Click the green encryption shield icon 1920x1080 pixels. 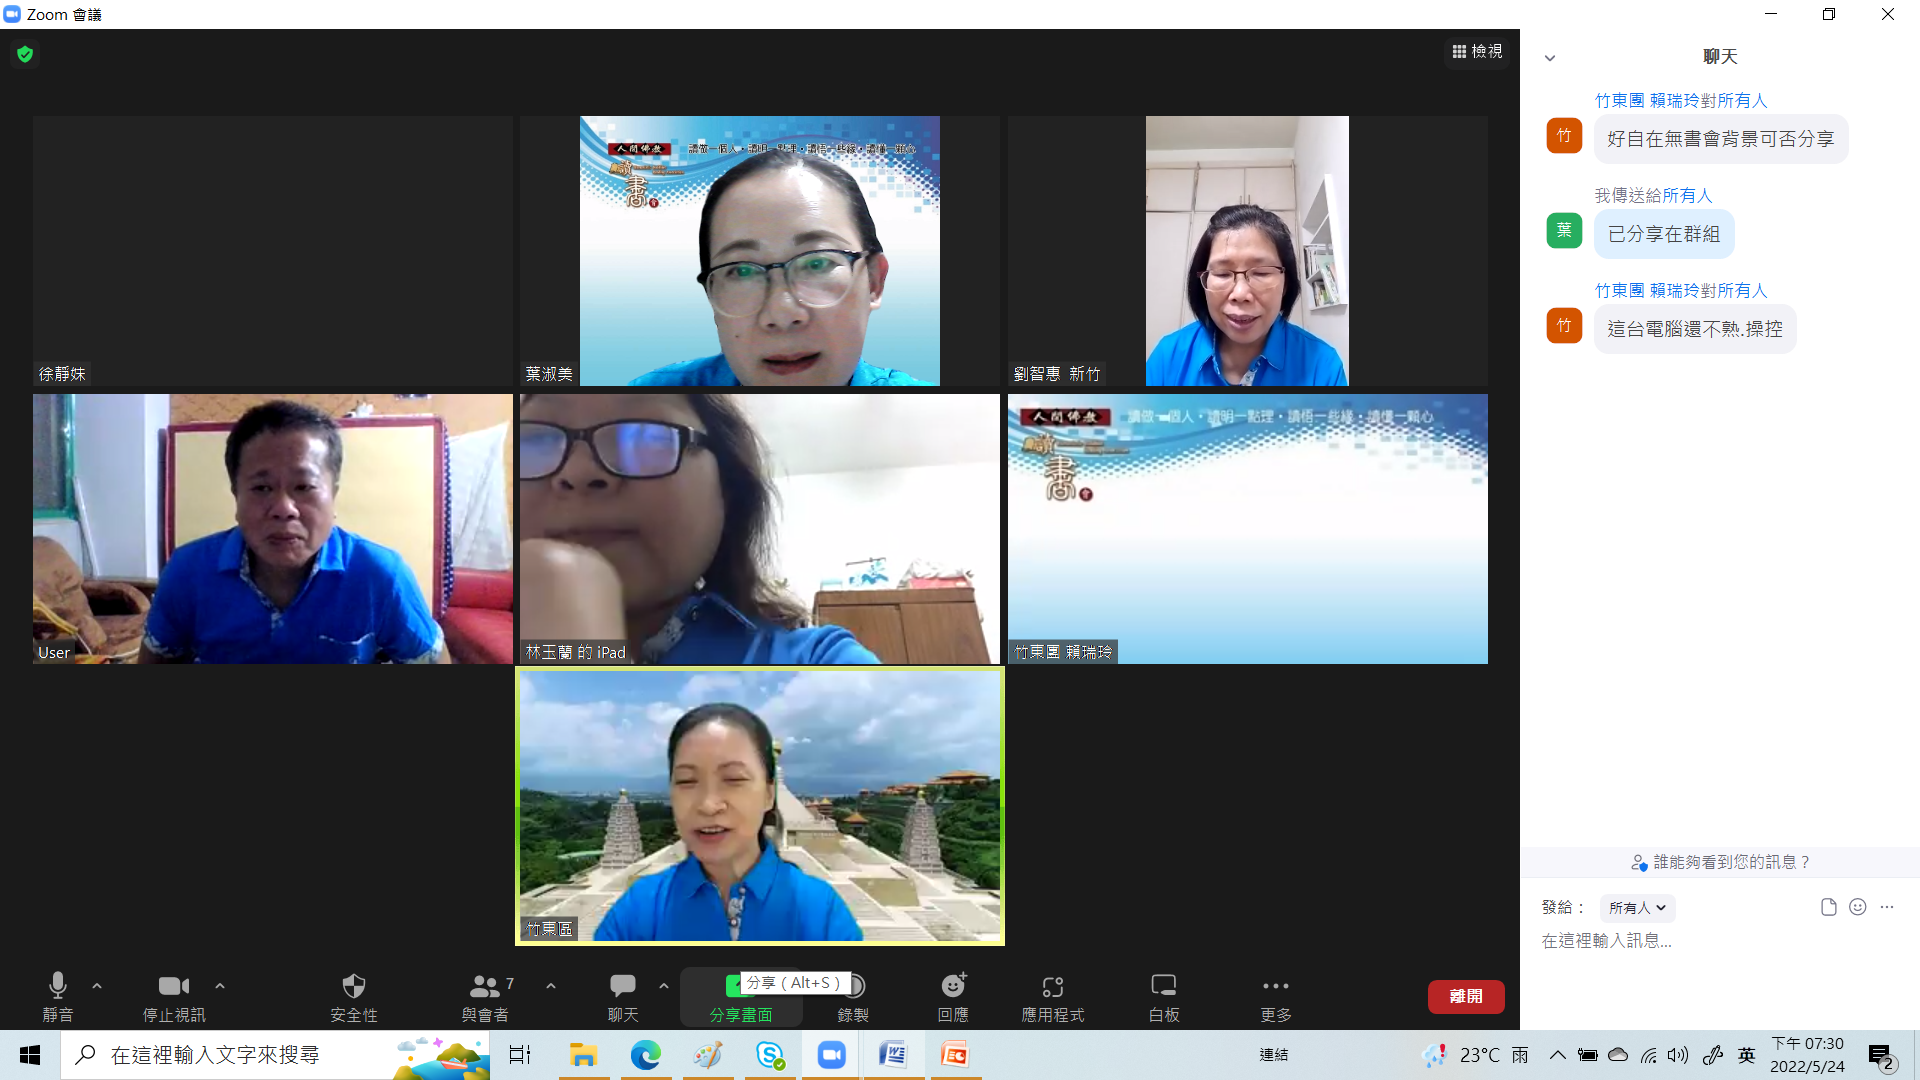click(x=25, y=54)
